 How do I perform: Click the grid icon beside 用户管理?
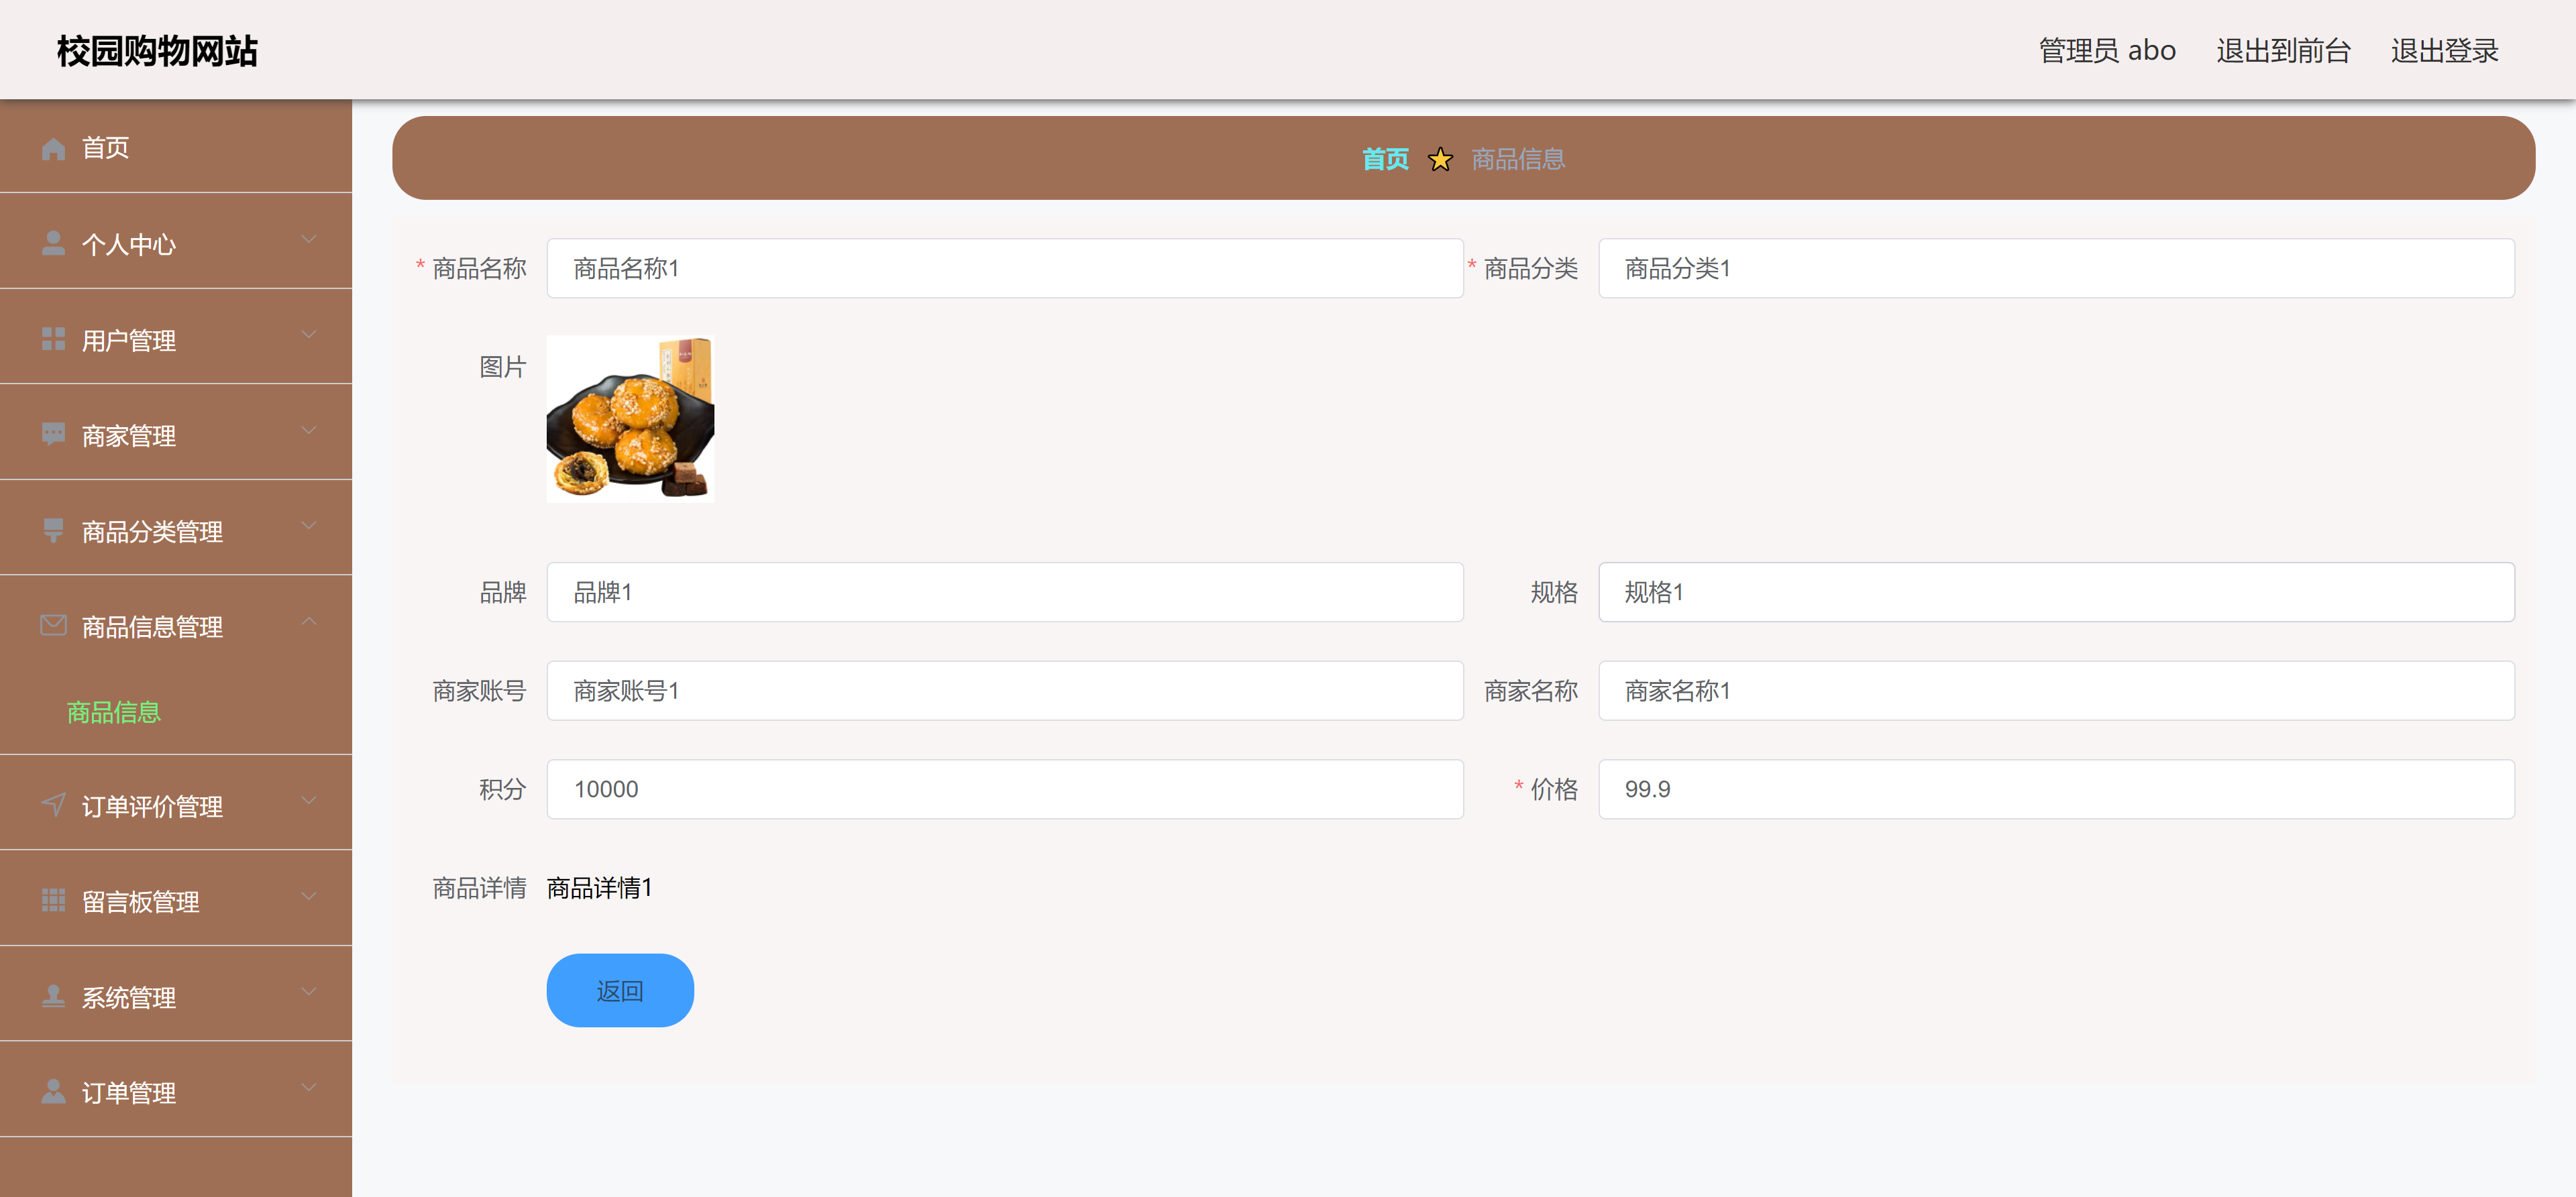click(x=53, y=339)
